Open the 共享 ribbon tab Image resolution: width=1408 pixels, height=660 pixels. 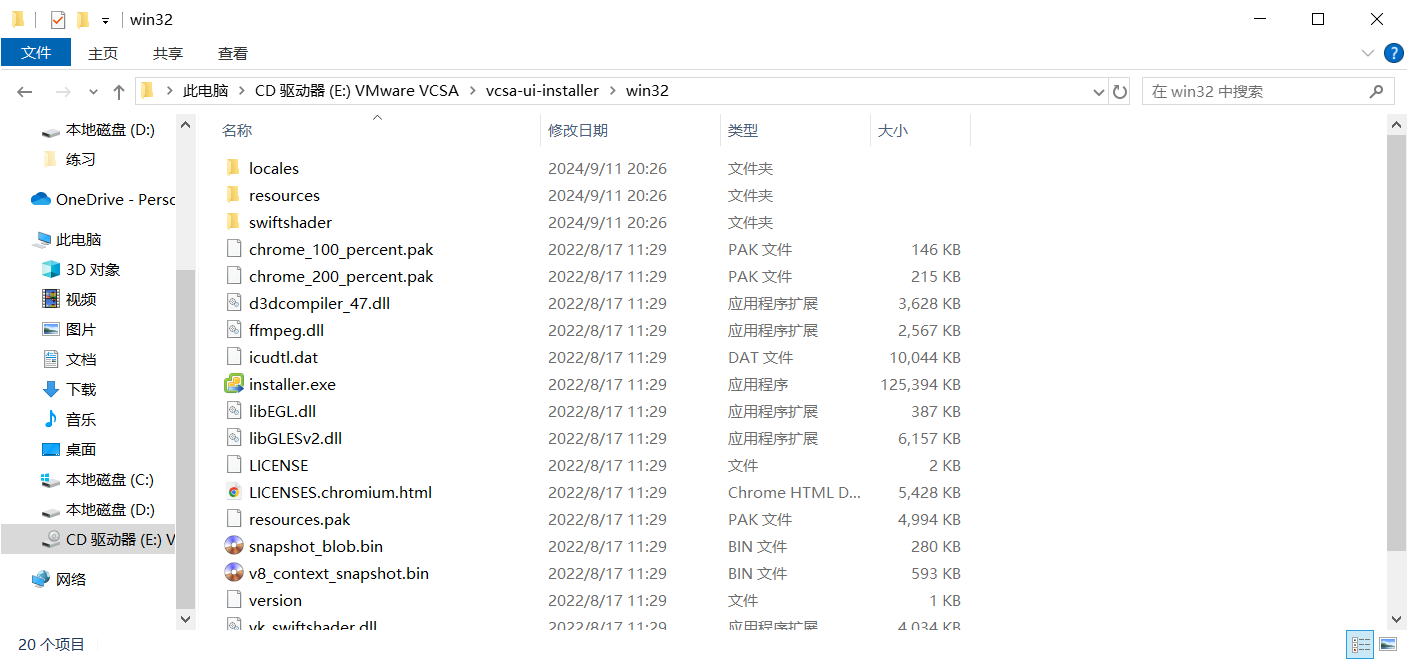point(168,53)
